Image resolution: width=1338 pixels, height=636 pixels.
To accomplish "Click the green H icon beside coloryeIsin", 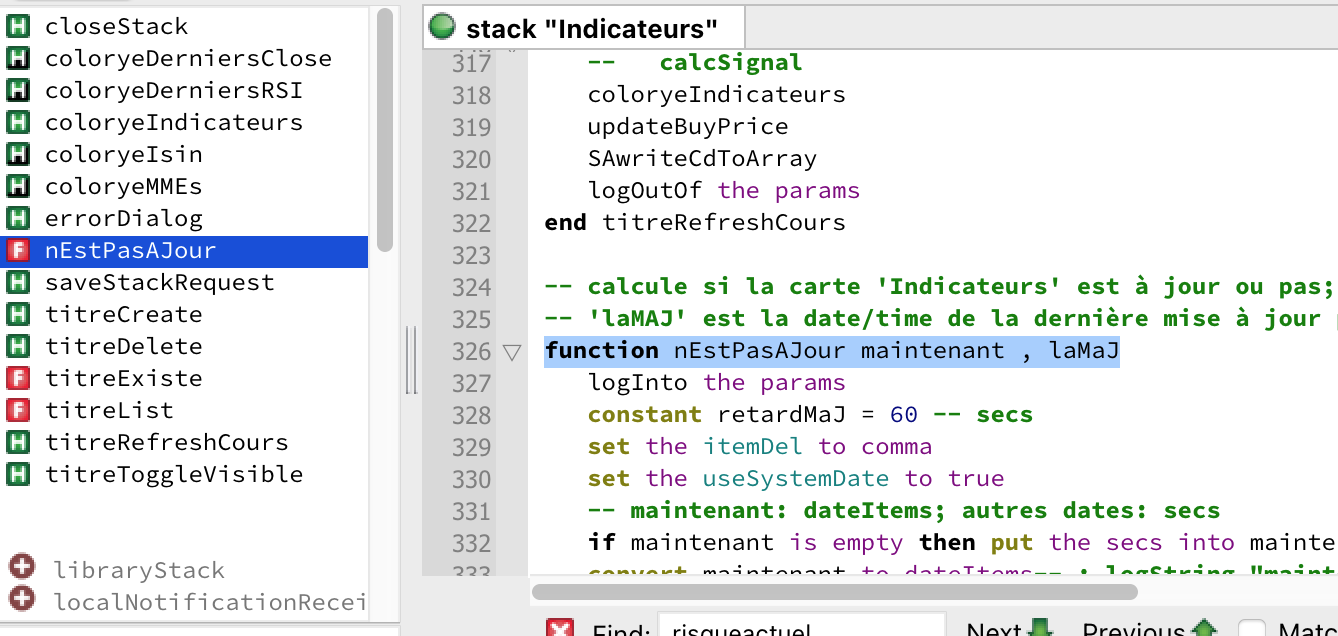I will [x=18, y=155].
